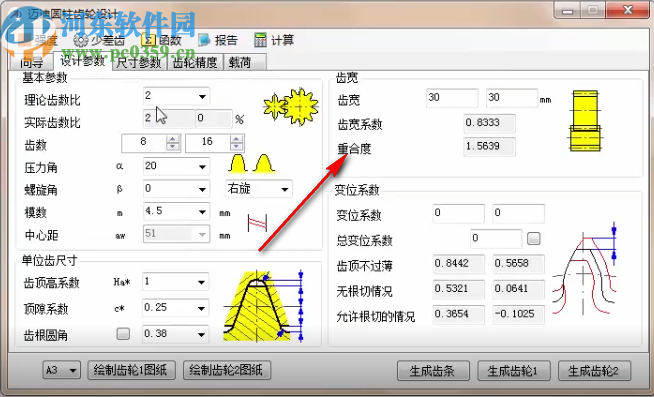
Task: Click the profile shift tooth curve diagram
Action: pyautogui.click(x=584, y=269)
